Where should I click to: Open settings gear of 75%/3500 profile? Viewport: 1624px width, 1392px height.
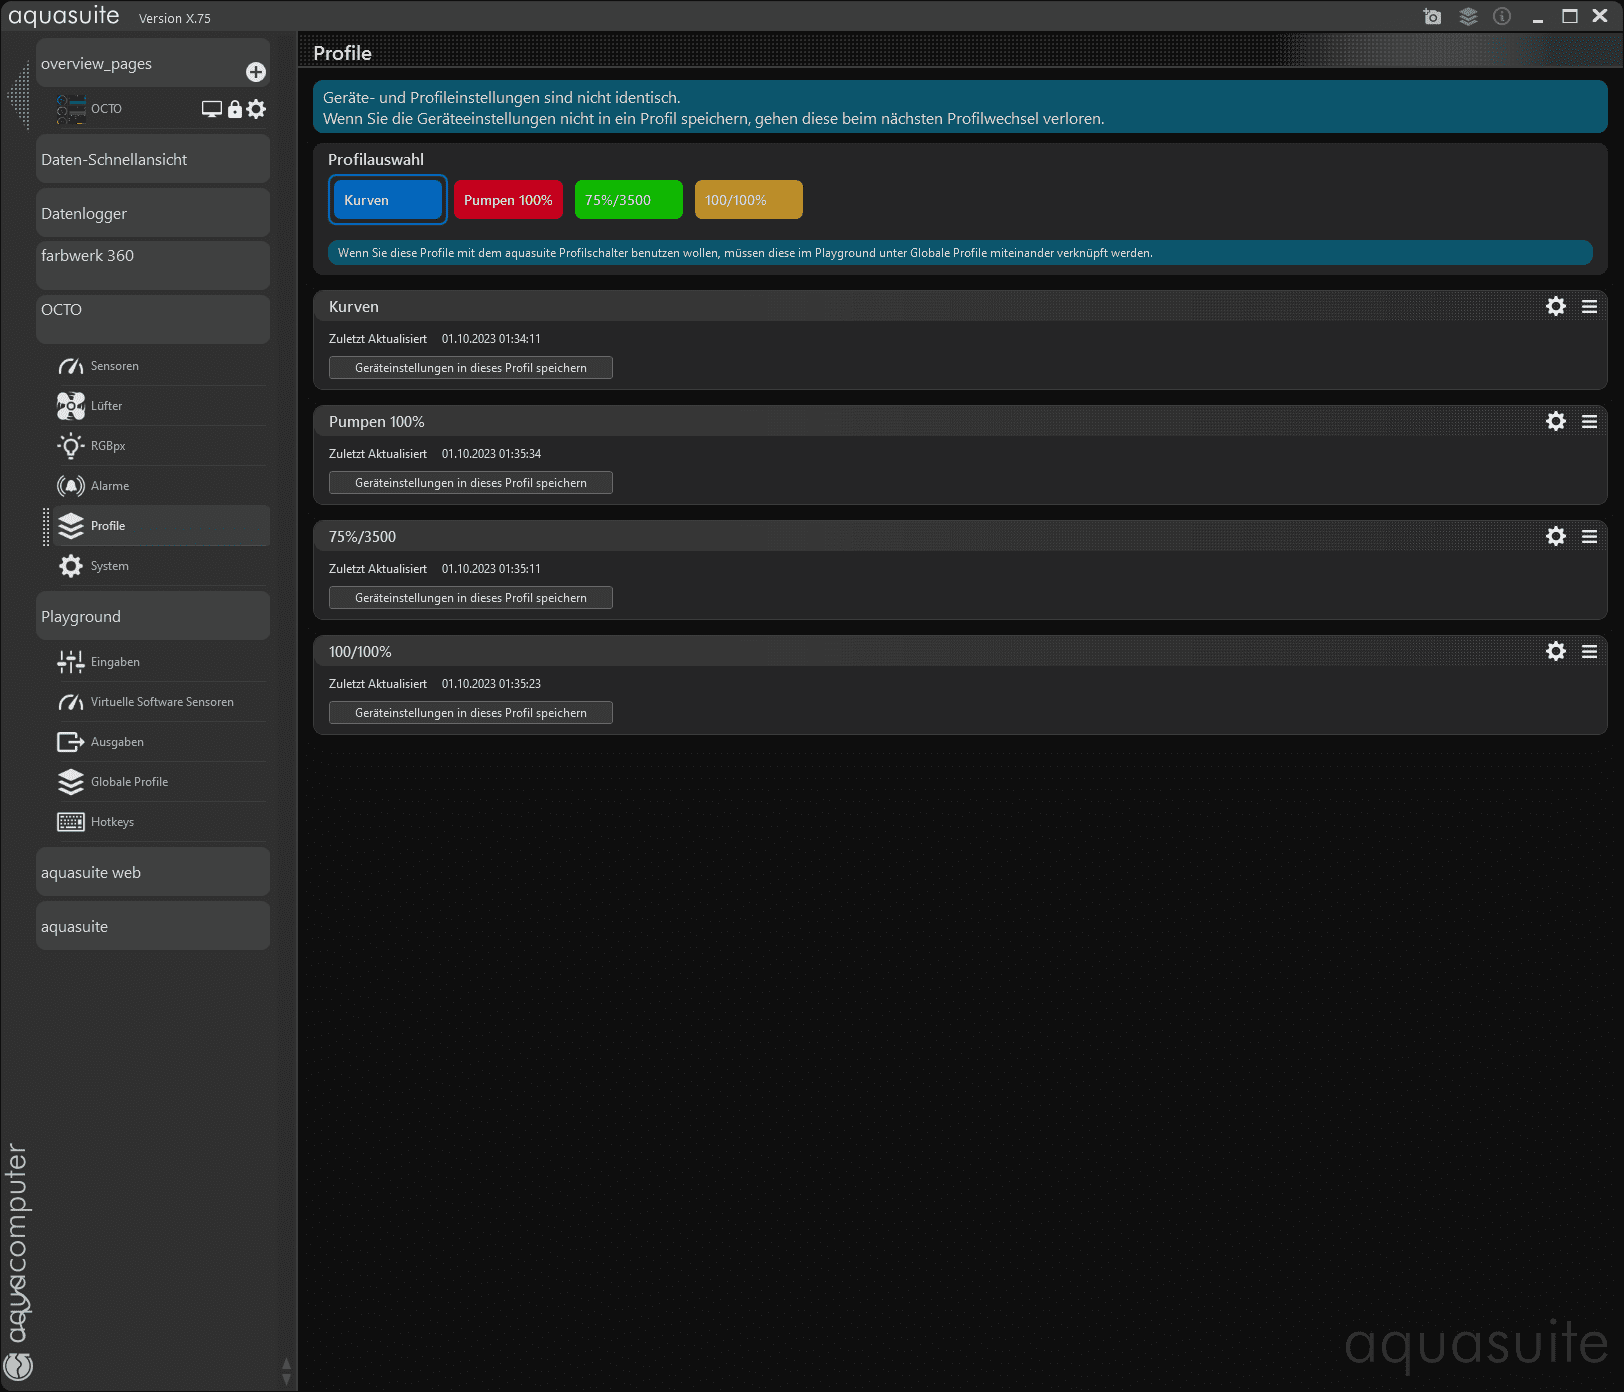click(x=1556, y=536)
